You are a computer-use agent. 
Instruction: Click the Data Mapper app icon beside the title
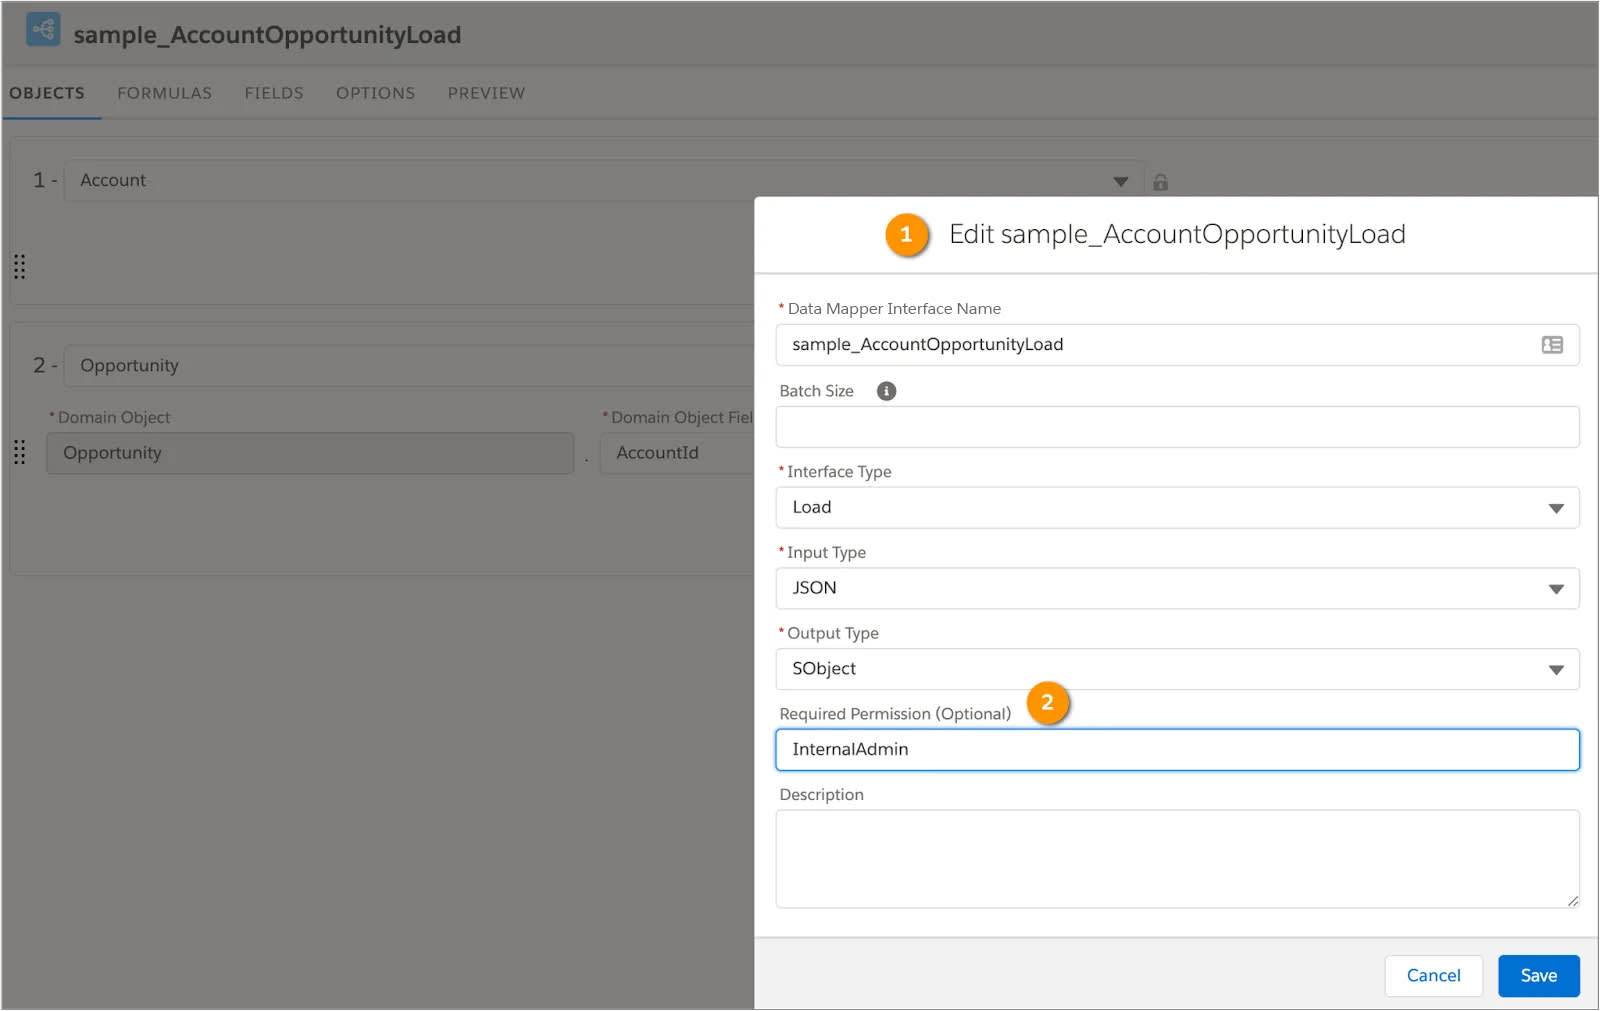[43, 30]
